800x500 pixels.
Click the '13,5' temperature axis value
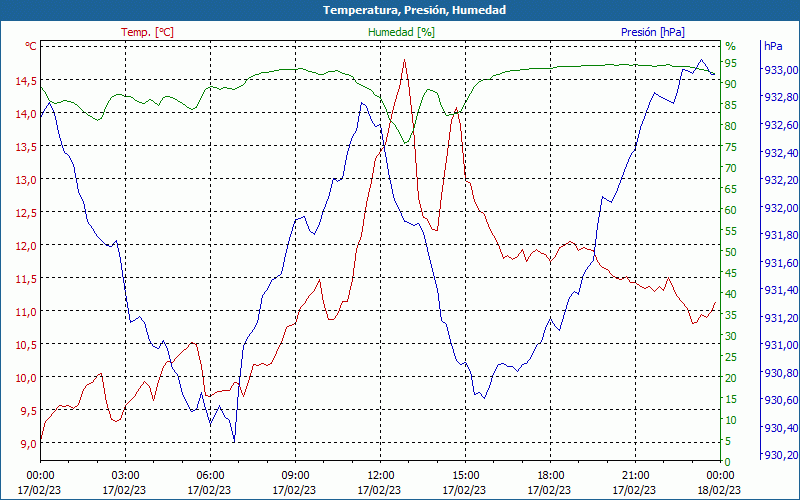[x=26, y=147]
